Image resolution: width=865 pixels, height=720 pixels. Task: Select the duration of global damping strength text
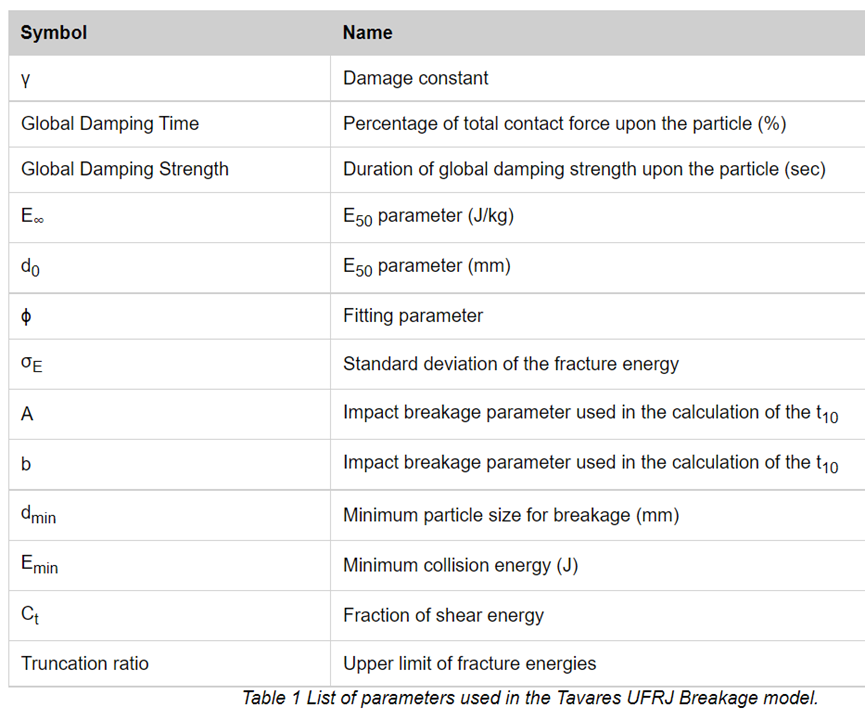pos(584,169)
